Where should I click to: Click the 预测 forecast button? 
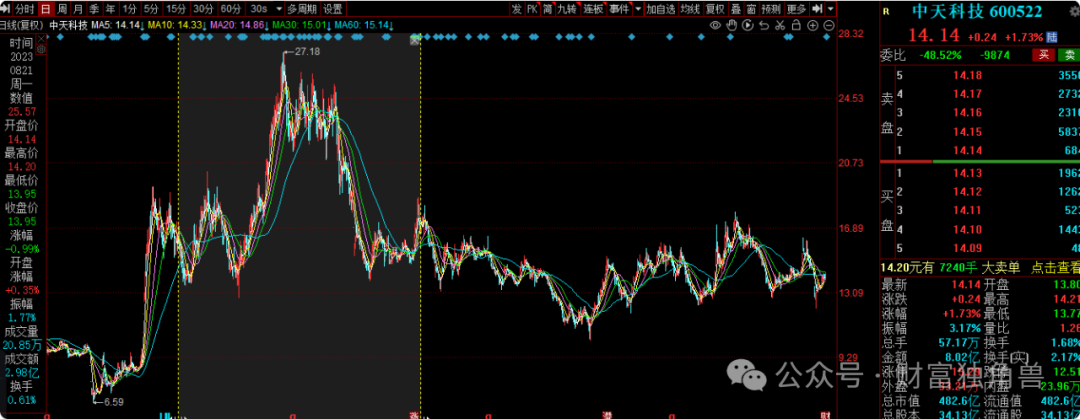(772, 9)
